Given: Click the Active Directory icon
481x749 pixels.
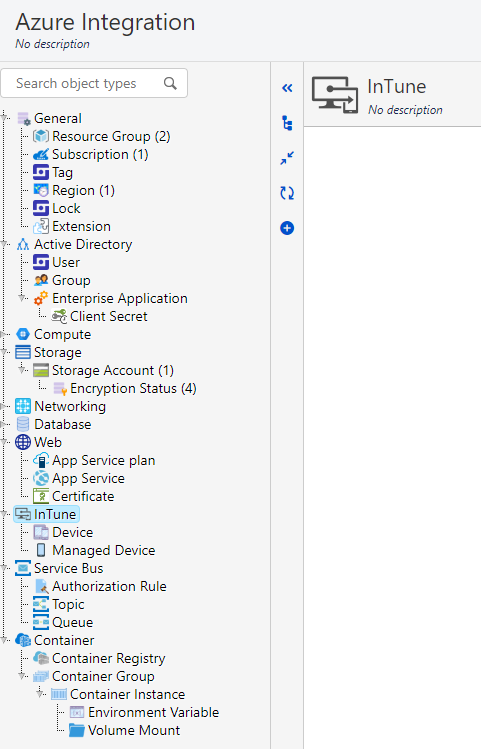Looking at the screenshot, I should coord(23,244).
